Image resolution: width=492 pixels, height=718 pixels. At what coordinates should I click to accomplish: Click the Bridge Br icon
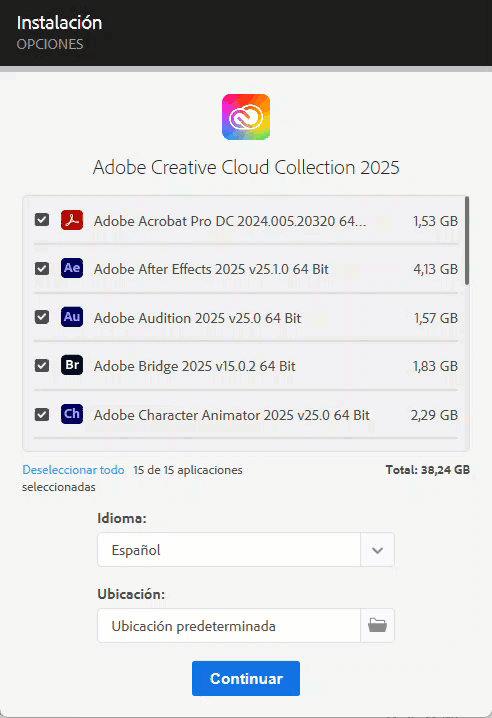point(72,365)
